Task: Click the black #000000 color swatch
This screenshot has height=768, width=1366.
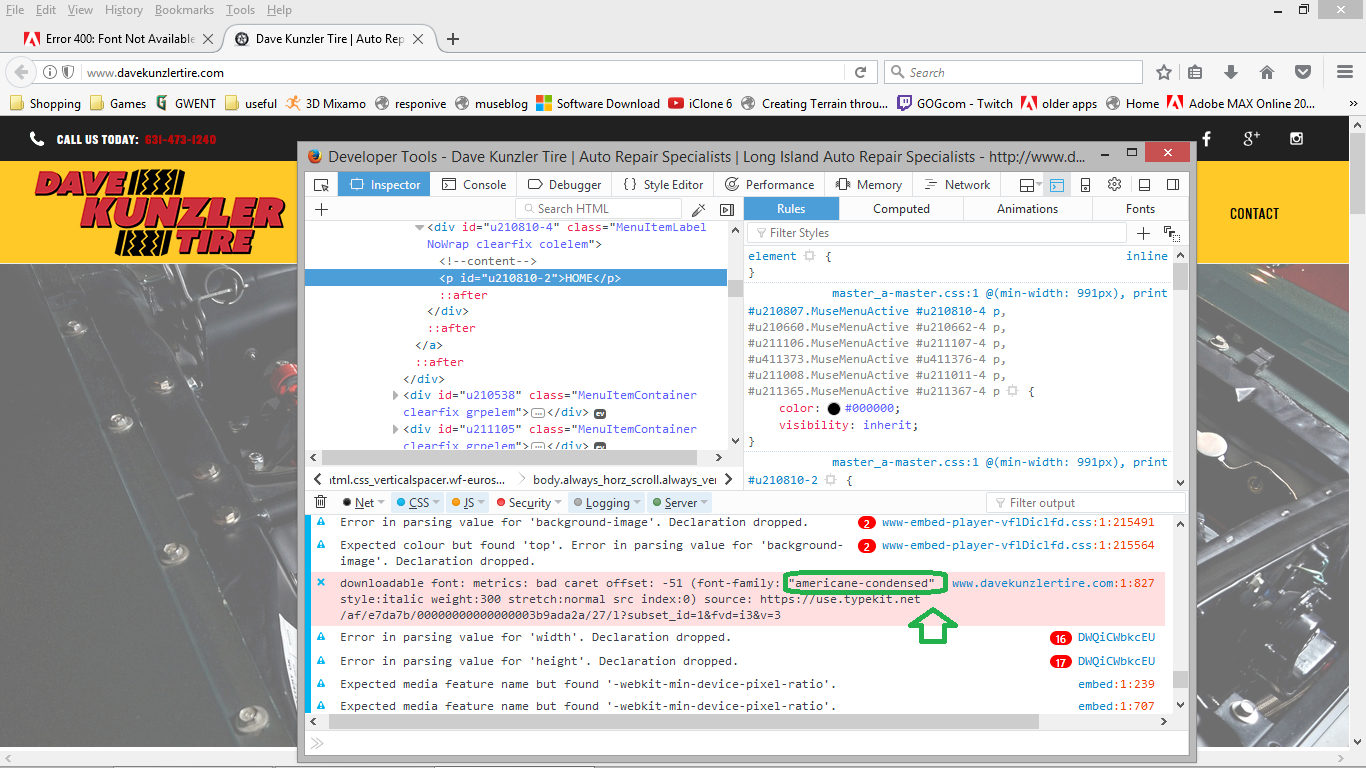Action: 835,408
